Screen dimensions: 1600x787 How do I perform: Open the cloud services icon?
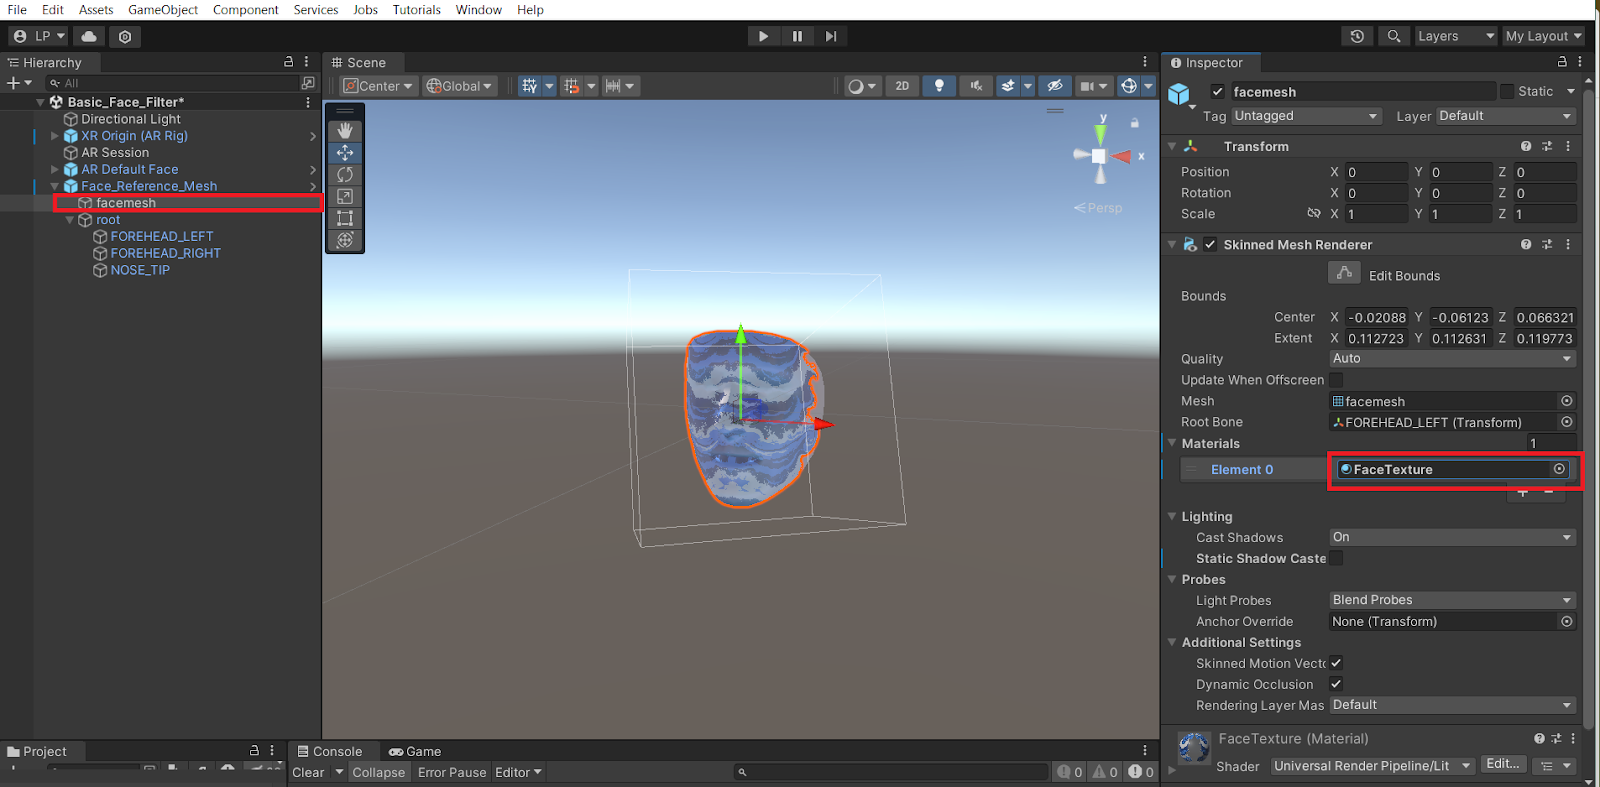point(89,36)
